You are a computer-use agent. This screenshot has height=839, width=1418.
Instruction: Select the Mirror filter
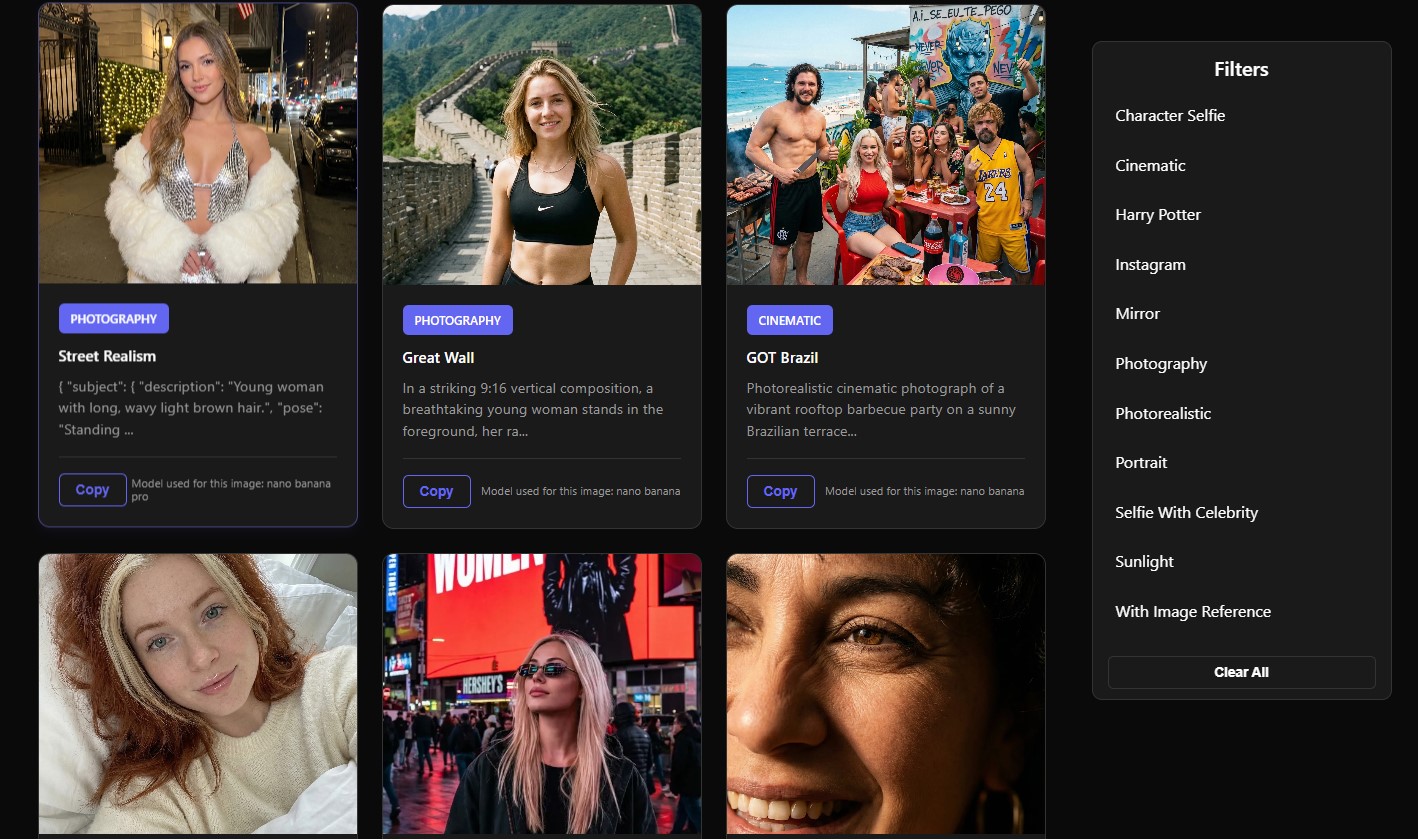[x=1137, y=314]
